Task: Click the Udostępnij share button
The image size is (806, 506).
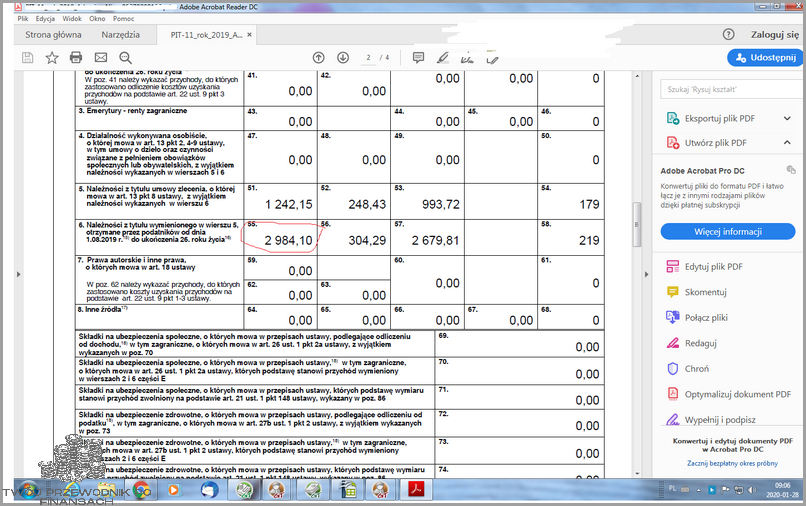Action: 765,58
